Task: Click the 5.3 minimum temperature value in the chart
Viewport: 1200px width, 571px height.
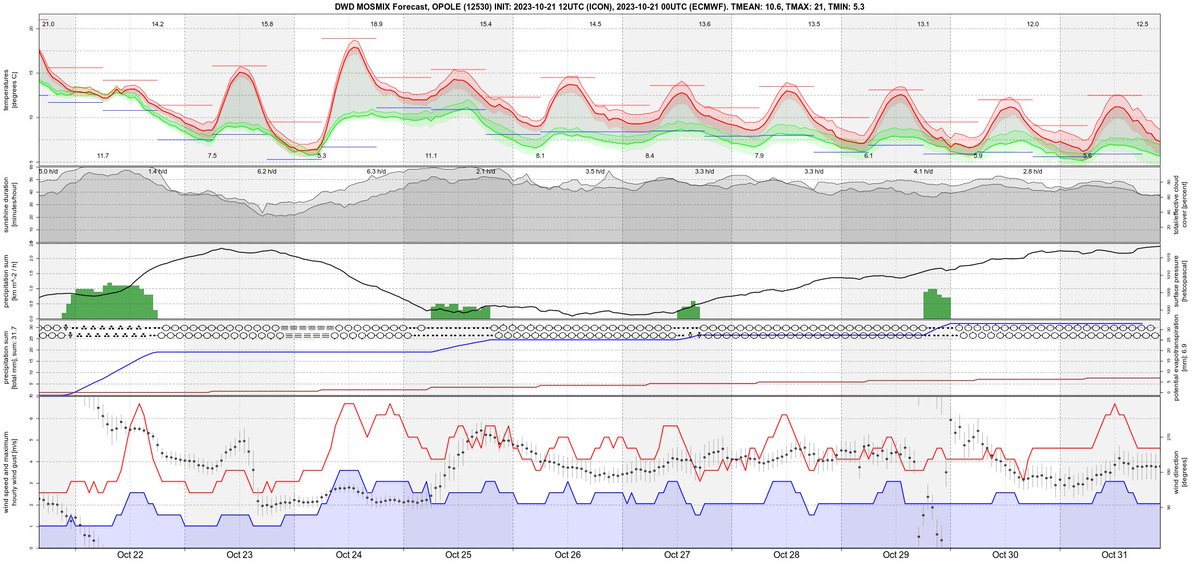Action: tap(321, 156)
